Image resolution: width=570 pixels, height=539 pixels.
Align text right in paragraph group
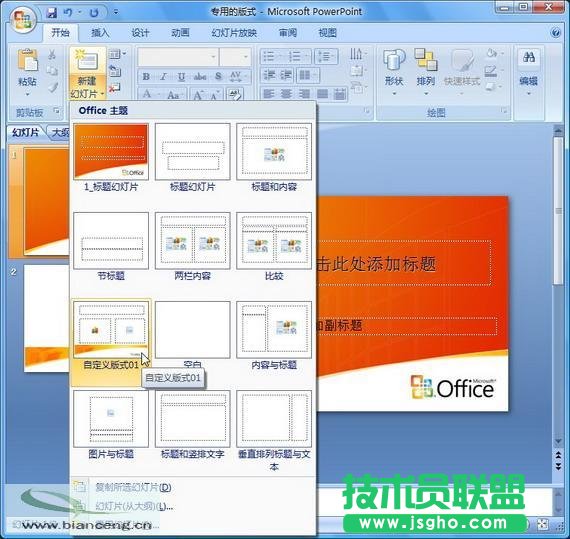pyautogui.click(x=304, y=94)
